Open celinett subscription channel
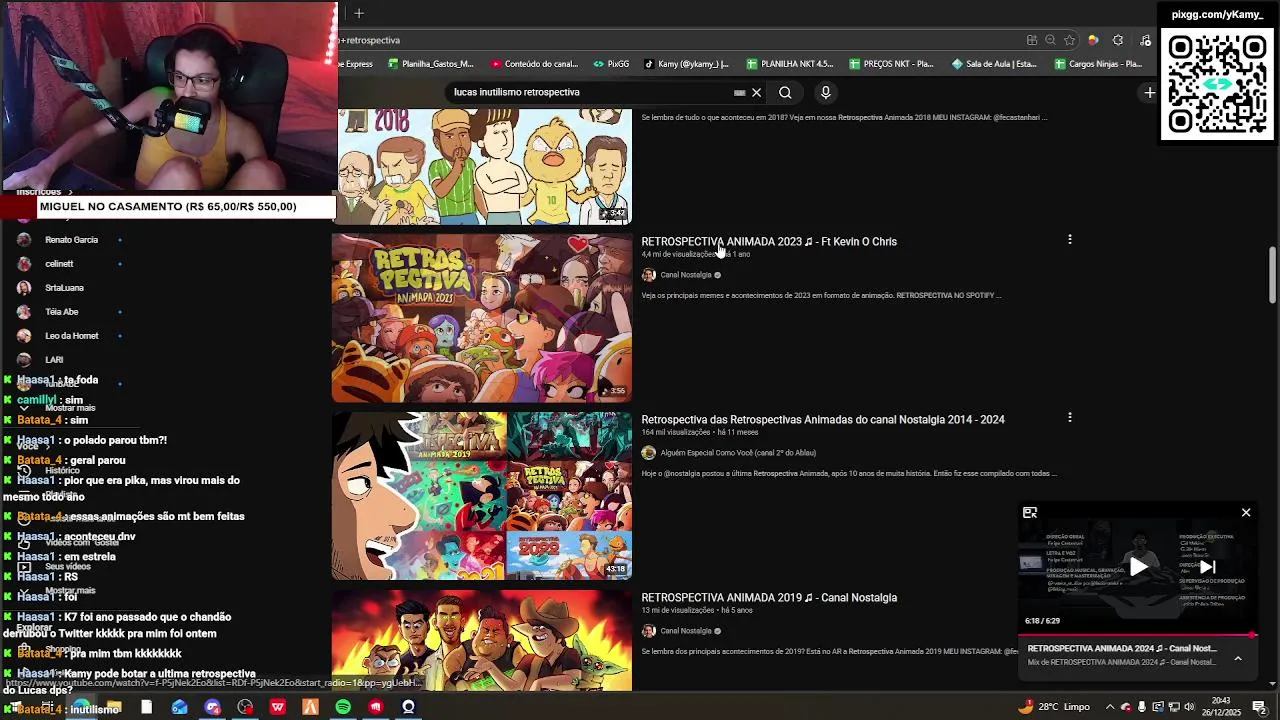1280x720 pixels. [x=59, y=264]
